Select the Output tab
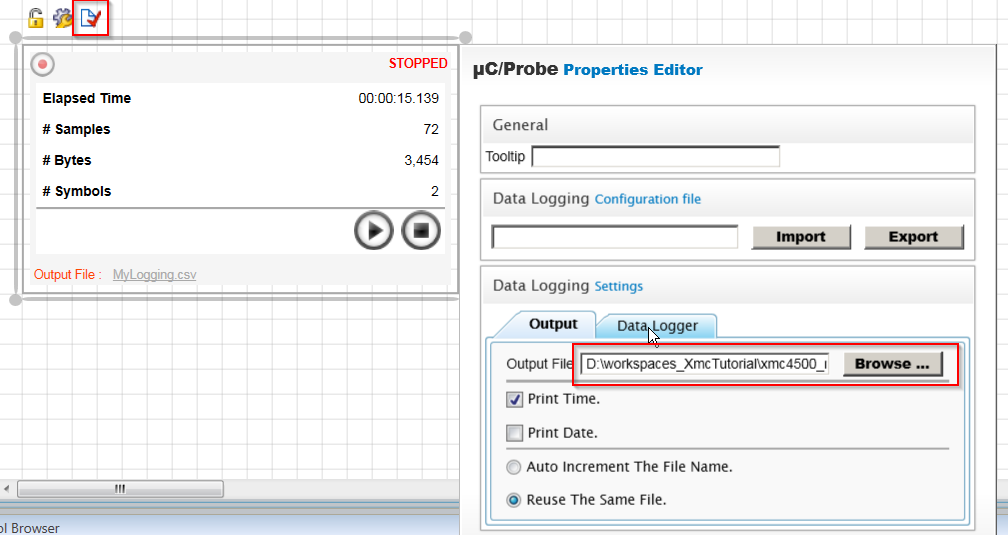1008x535 pixels. point(553,324)
